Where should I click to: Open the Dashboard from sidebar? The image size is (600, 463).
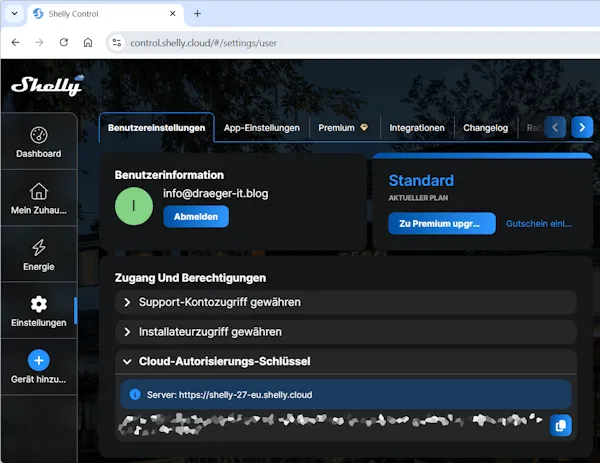click(38, 142)
